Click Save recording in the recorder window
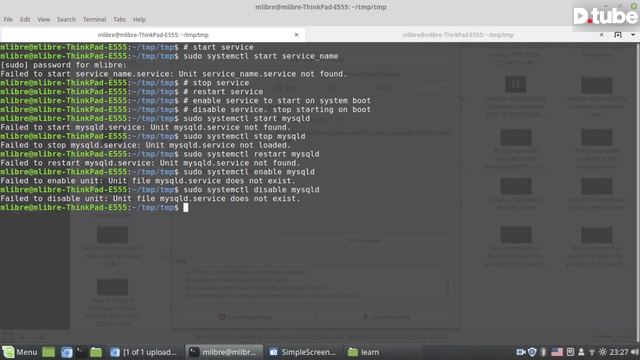The height and width of the screenshot is (360, 640). tap(386, 317)
